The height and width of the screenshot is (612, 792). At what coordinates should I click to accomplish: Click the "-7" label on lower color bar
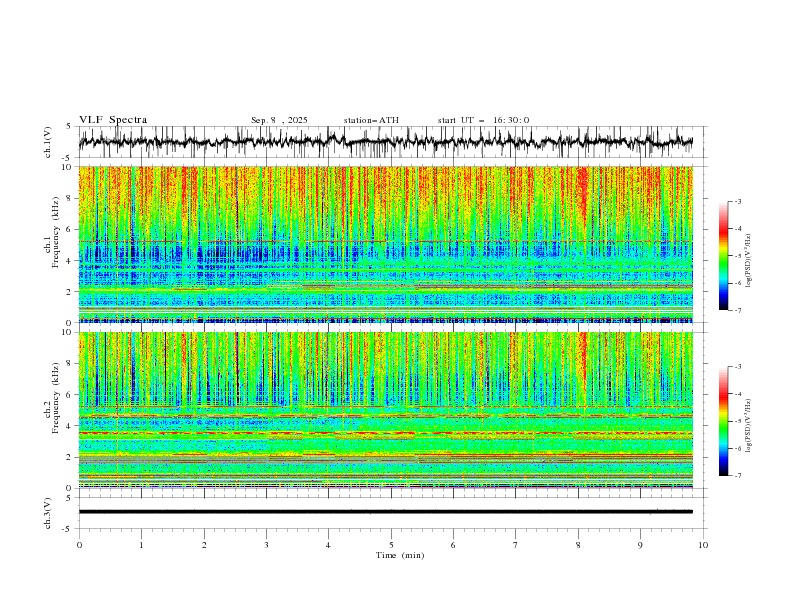click(738, 476)
